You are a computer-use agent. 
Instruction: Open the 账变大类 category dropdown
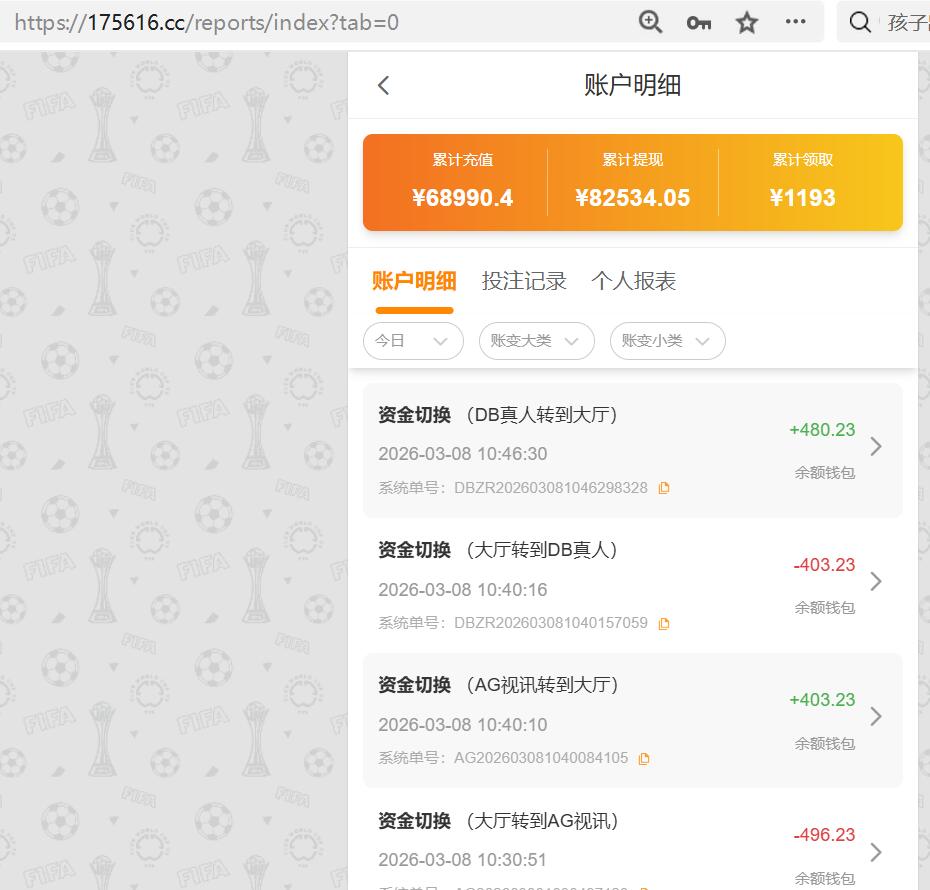pyautogui.click(x=536, y=341)
